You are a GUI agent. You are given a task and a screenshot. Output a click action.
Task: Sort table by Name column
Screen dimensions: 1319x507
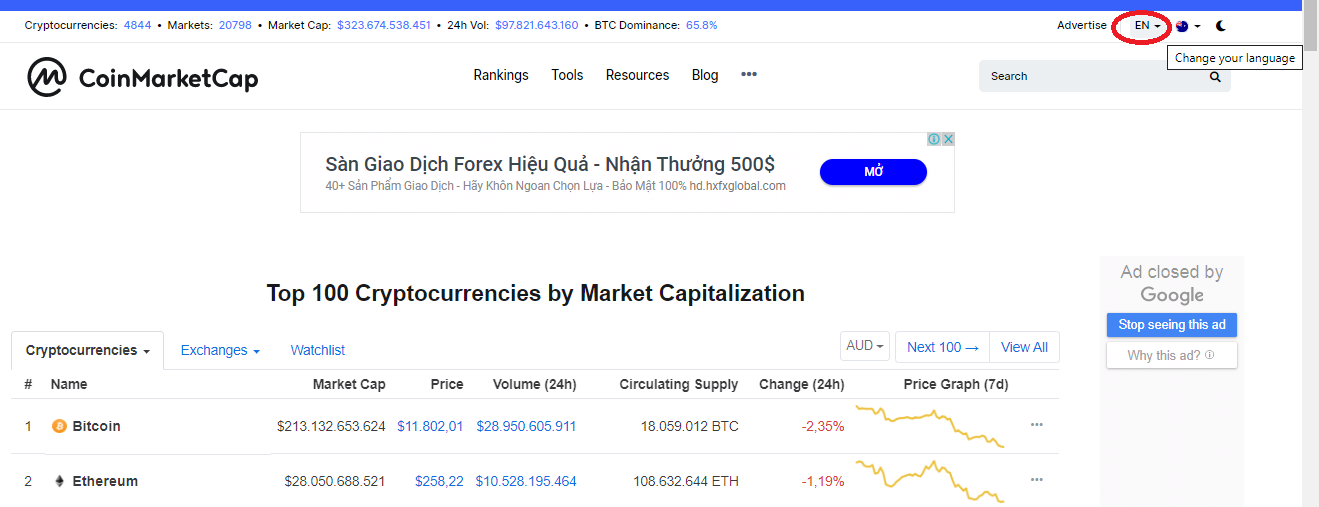(69, 384)
